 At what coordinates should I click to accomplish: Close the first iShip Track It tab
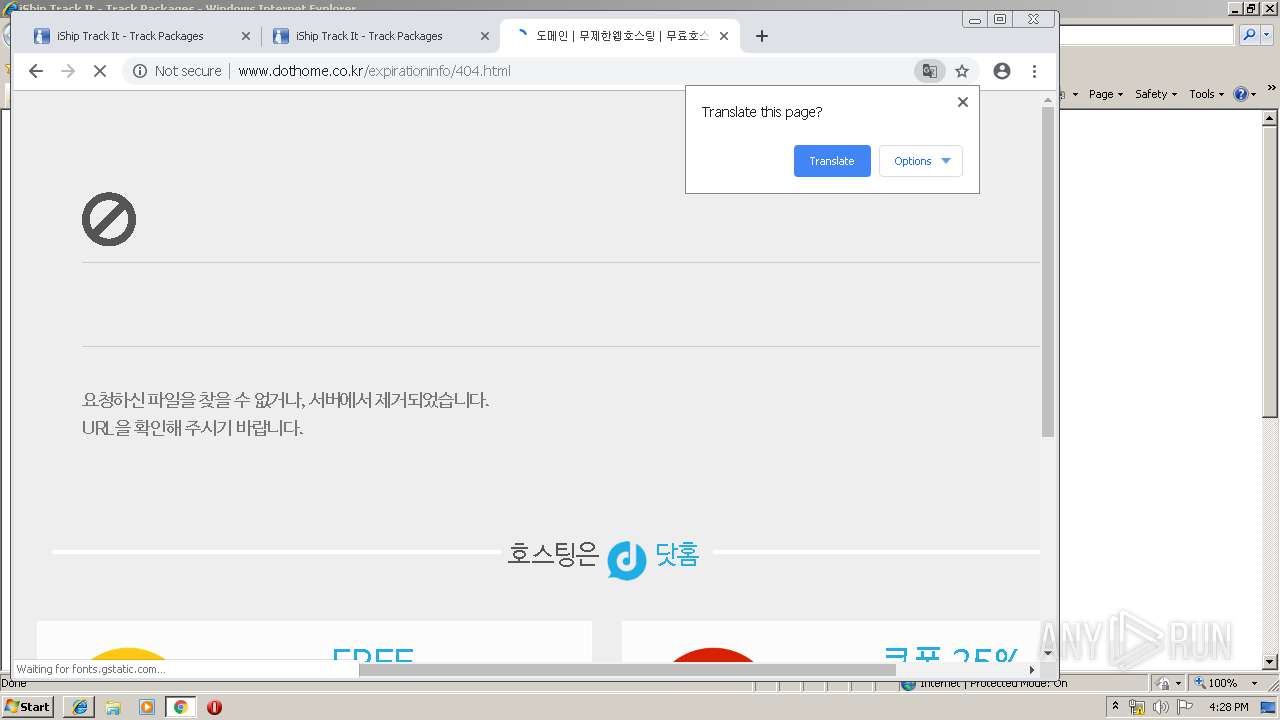246,36
